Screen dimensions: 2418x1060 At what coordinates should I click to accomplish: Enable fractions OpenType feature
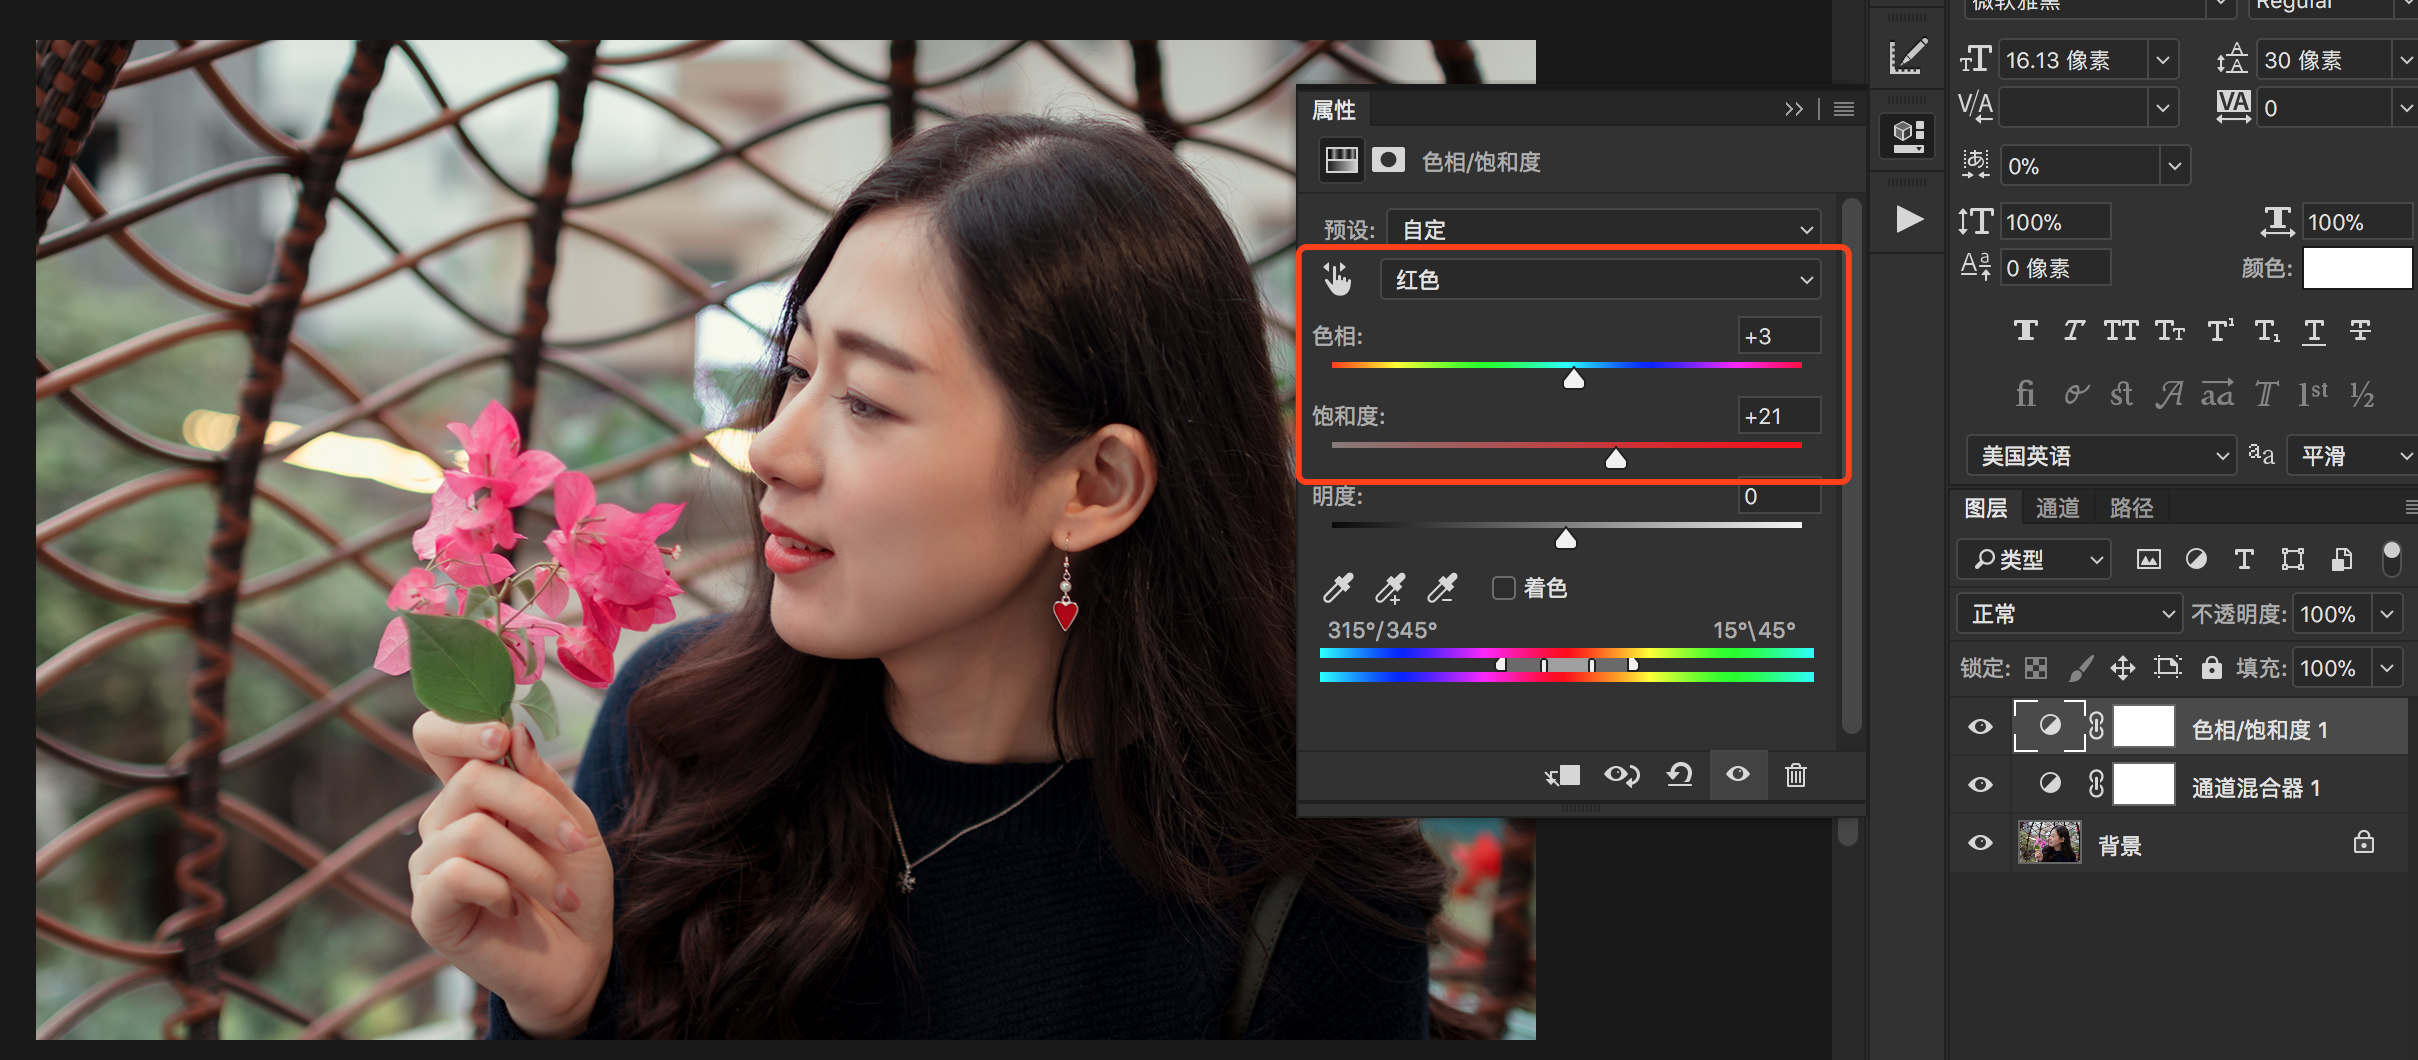(x=2362, y=394)
